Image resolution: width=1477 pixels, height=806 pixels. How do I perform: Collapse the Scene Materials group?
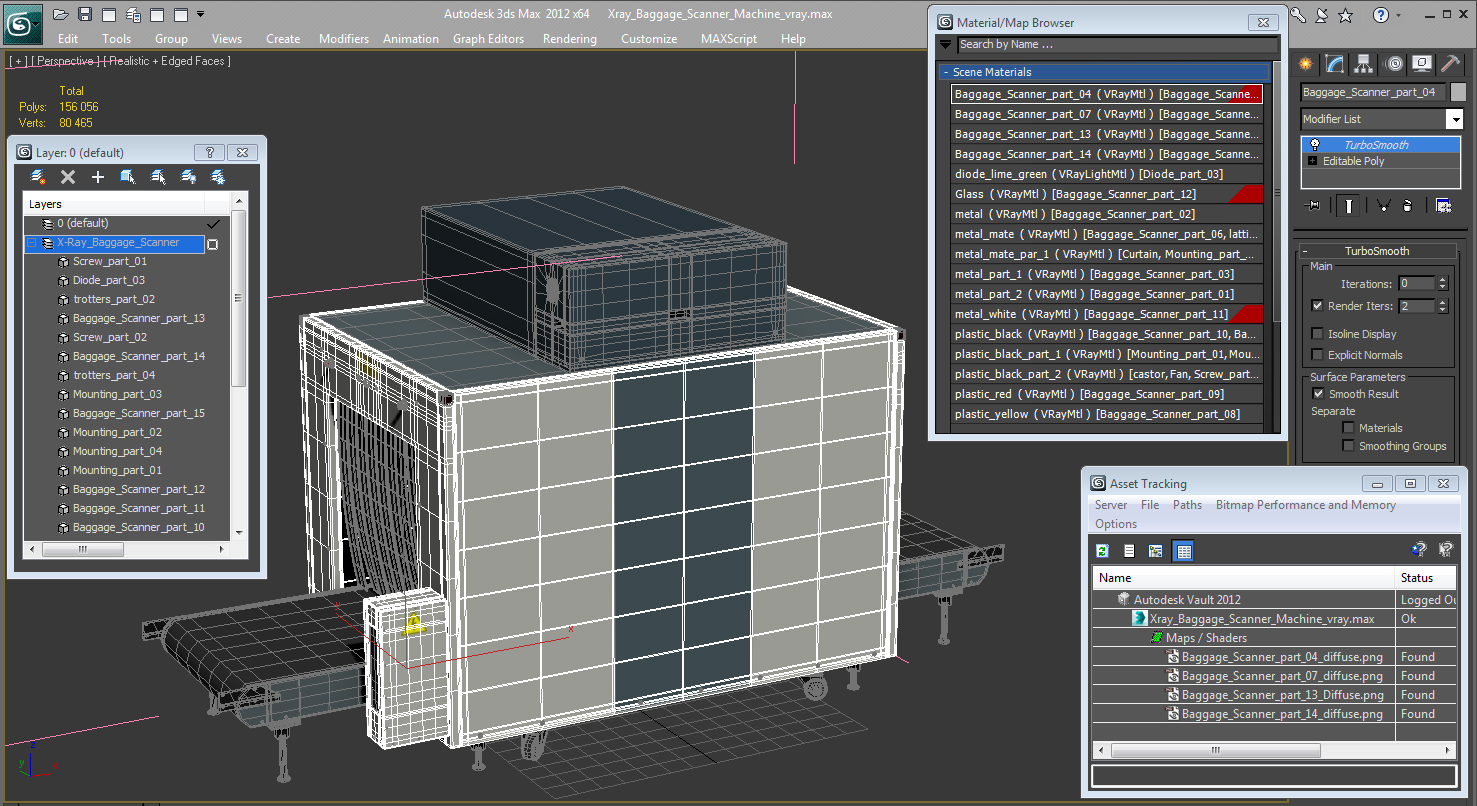click(945, 72)
